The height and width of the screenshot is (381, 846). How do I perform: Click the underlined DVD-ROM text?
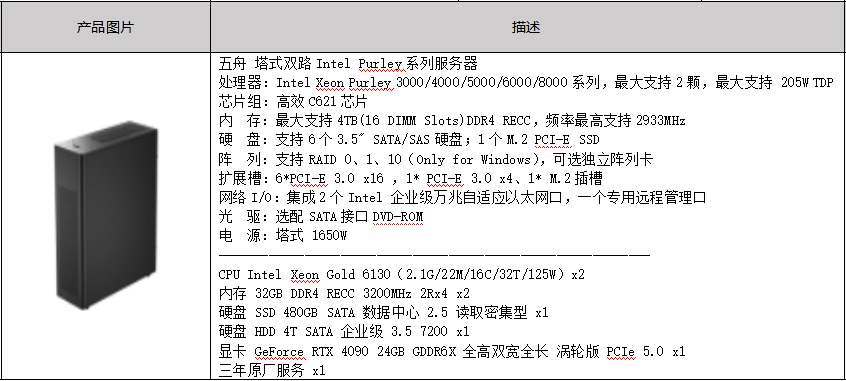[x=398, y=217]
